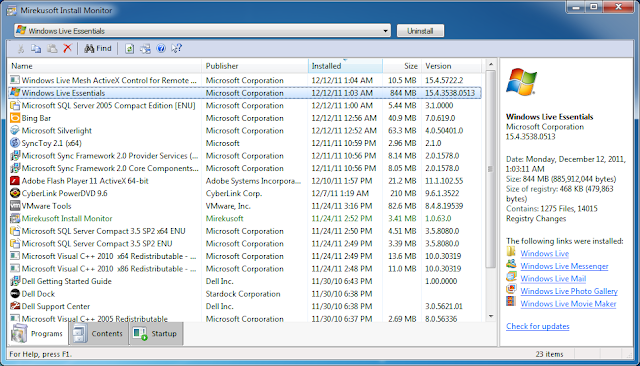Switch to the Contents tab
640x366 pixels.
pyautogui.click(x=98, y=334)
